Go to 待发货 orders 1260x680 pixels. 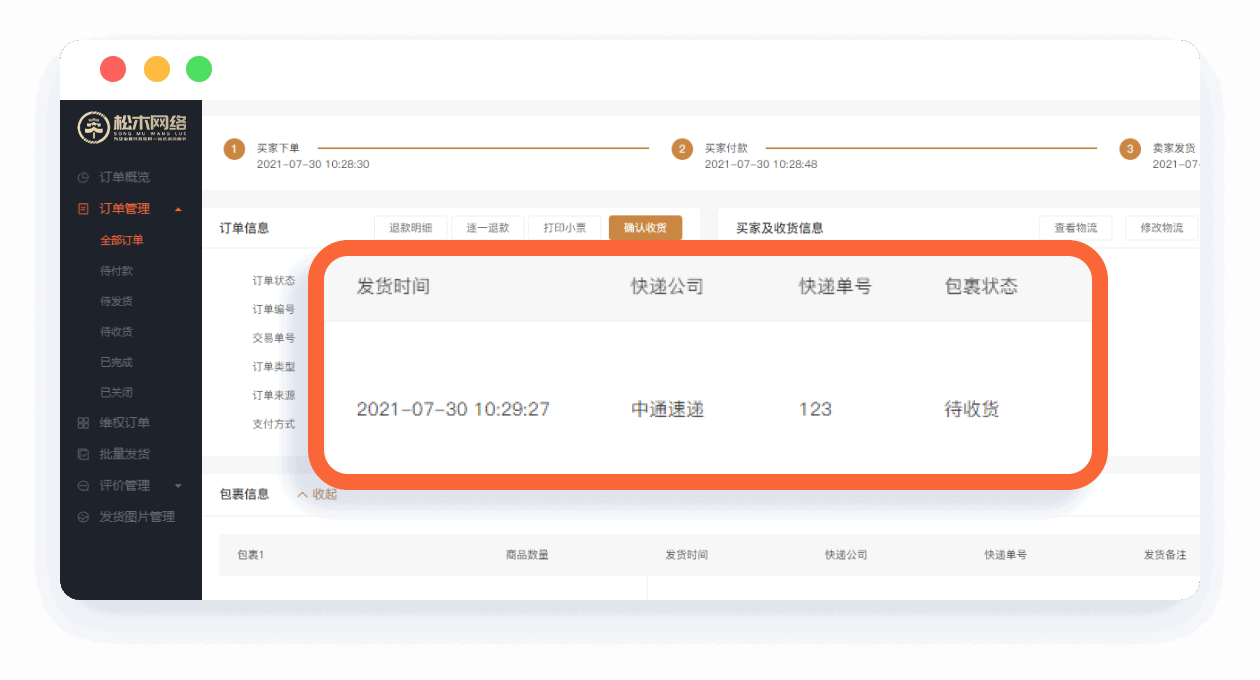click(116, 301)
